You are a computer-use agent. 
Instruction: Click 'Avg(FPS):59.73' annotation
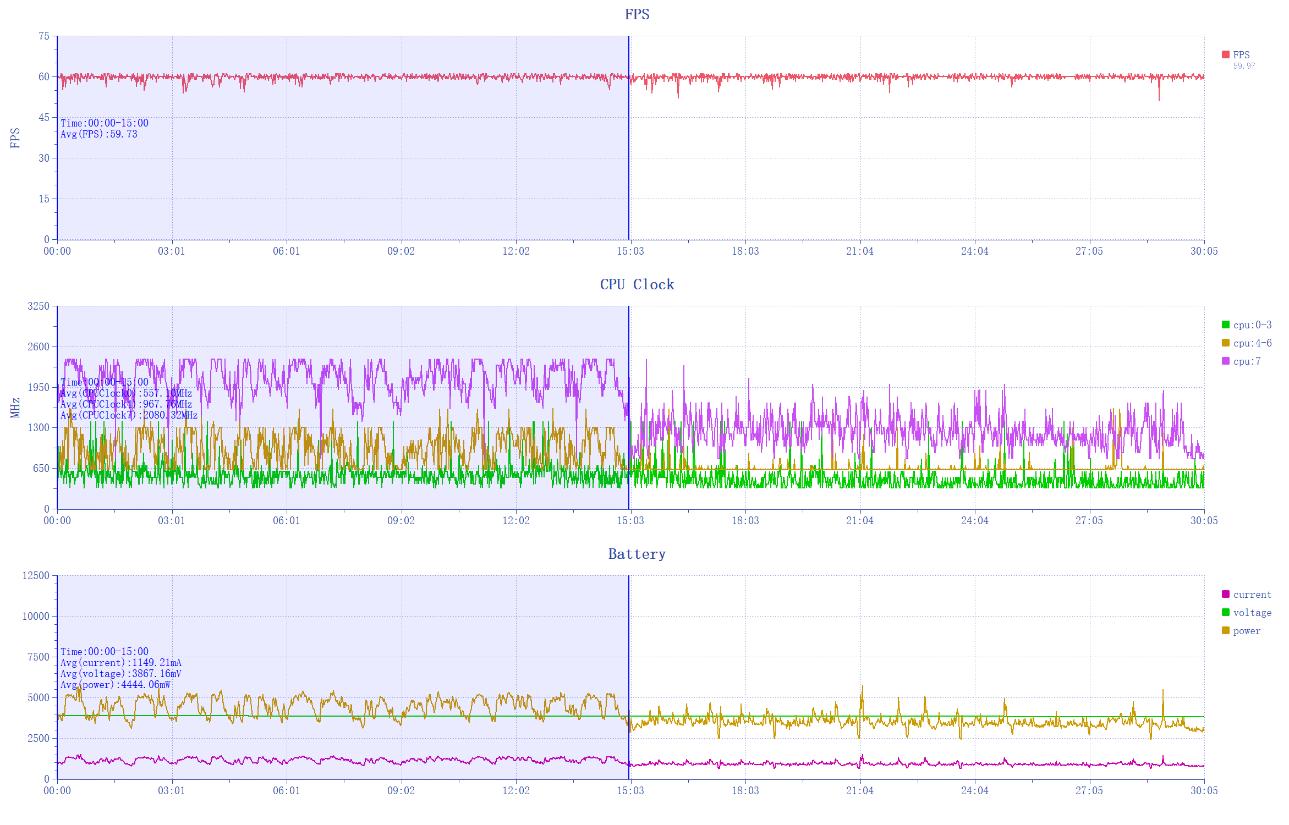[x=99, y=134]
